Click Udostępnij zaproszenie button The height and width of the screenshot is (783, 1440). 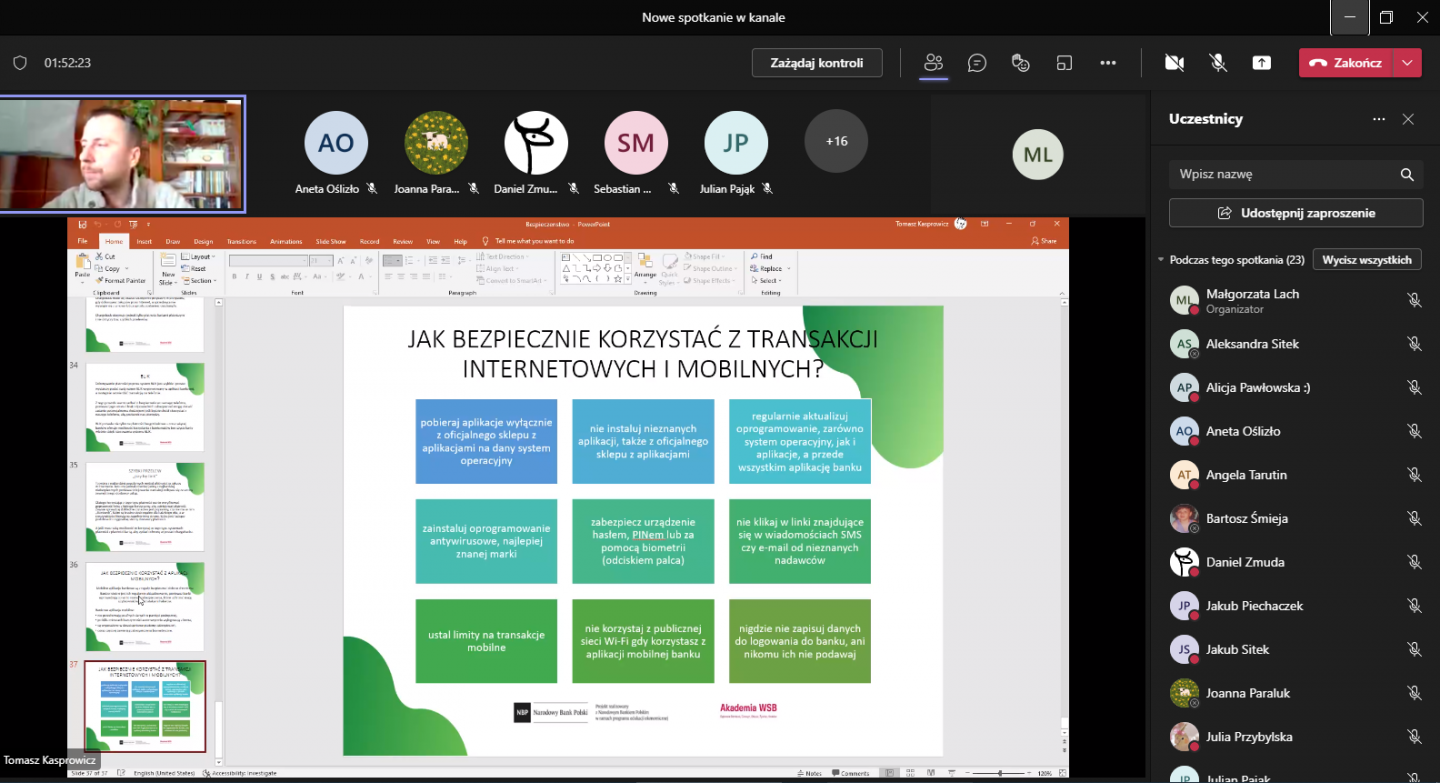pos(1296,213)
